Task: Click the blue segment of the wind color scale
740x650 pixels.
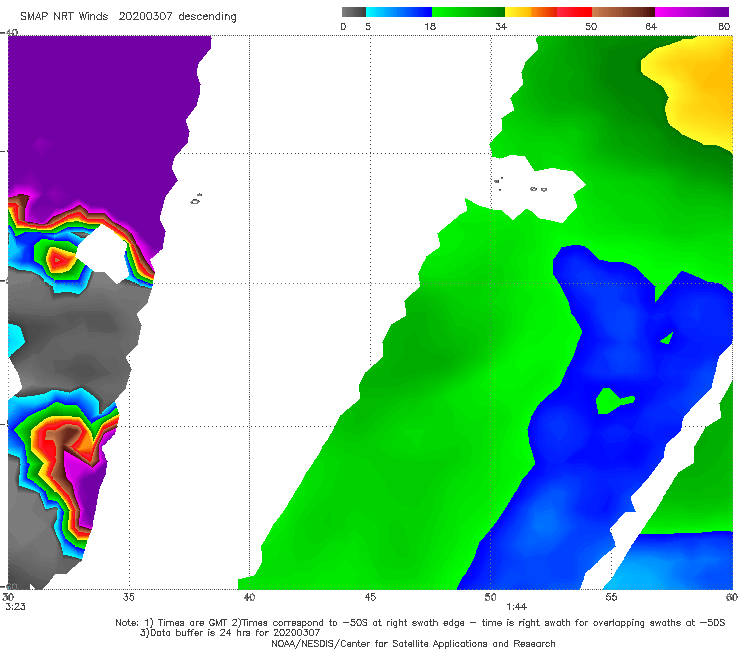Action: pos(399,12)
